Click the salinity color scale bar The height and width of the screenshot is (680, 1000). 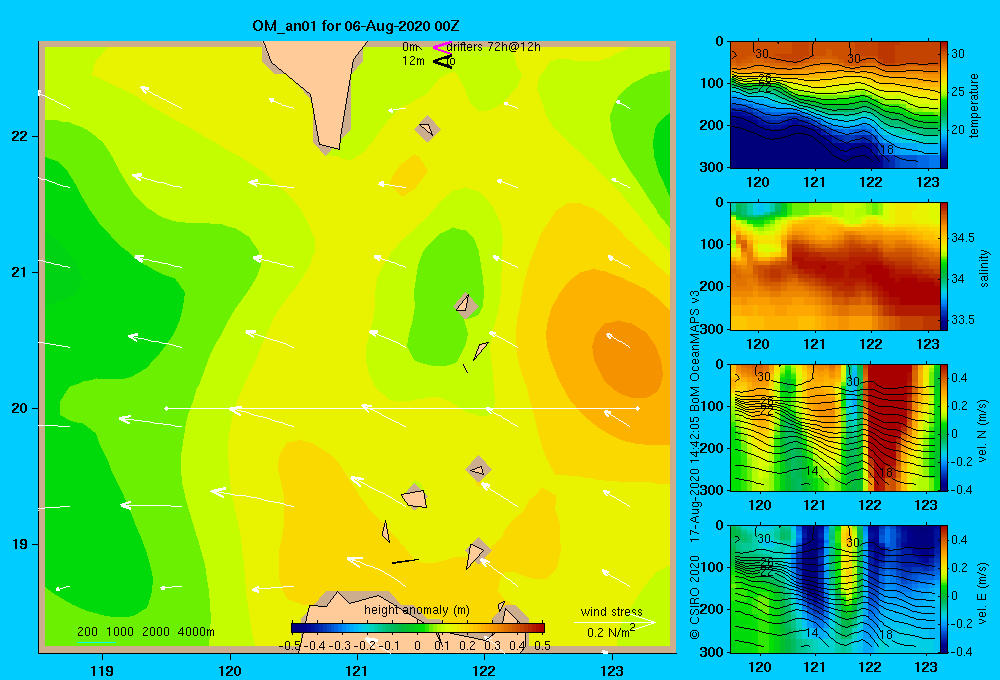click(944, 266)
